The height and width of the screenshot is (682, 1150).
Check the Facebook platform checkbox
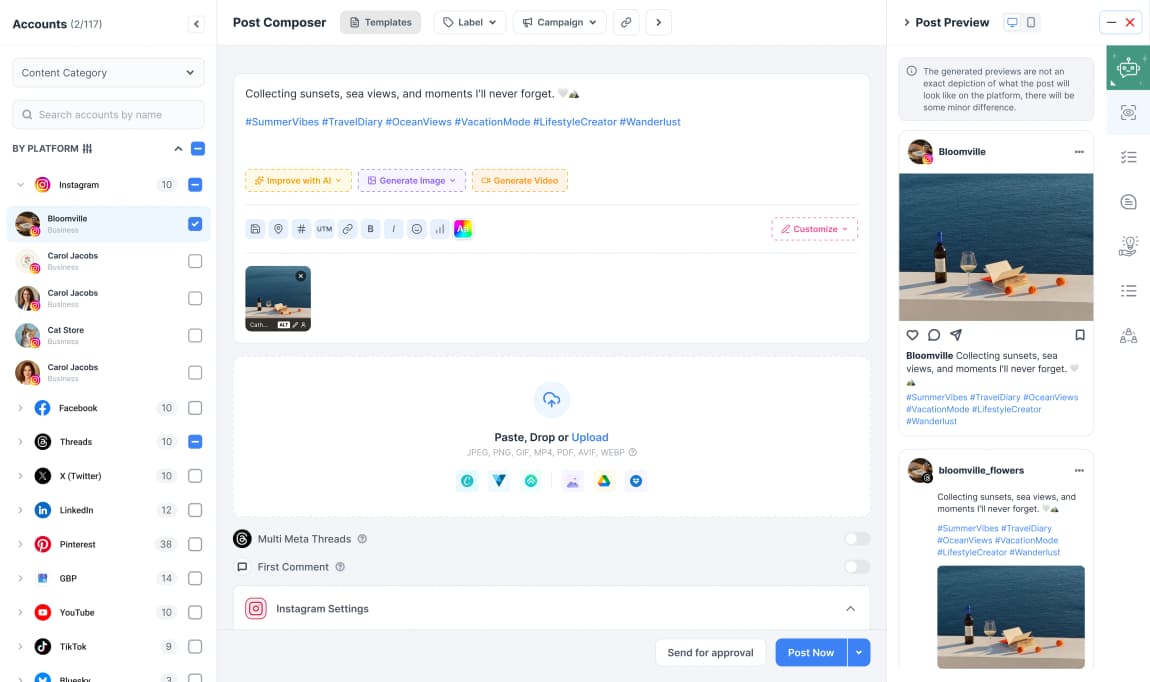(x=195, y=408)
